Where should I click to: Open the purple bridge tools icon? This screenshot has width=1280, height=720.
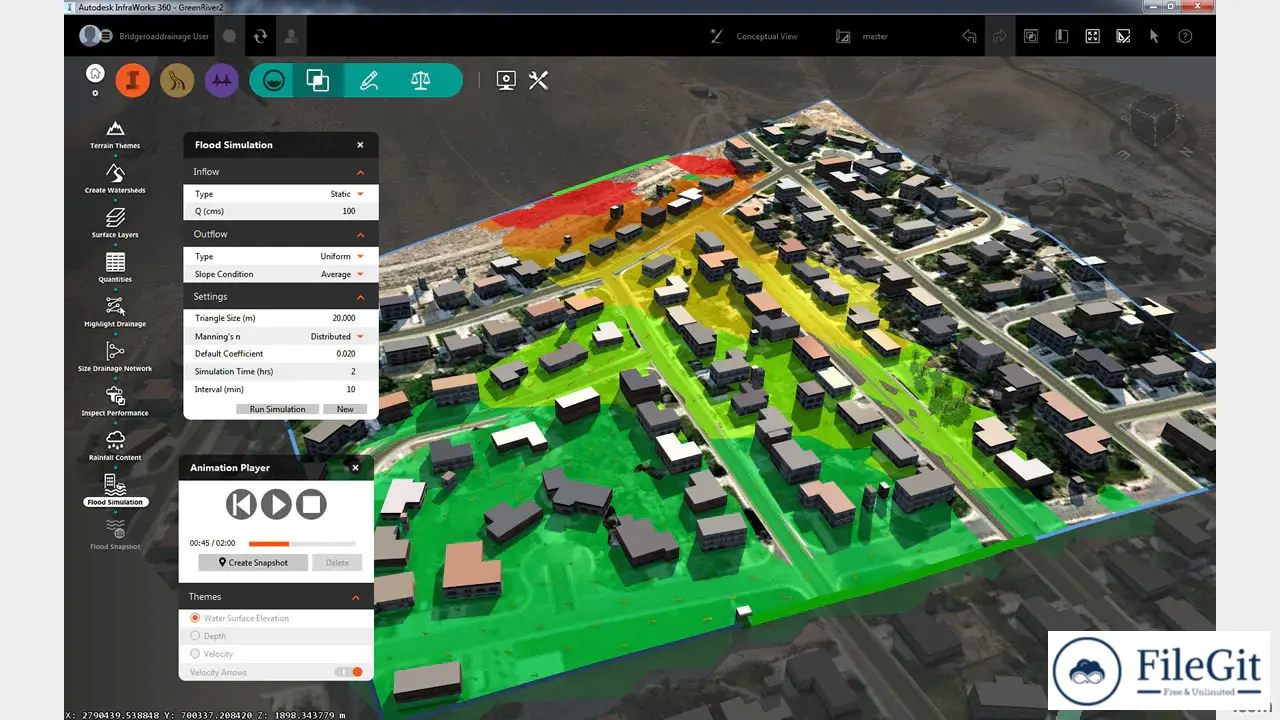(221, 80)
